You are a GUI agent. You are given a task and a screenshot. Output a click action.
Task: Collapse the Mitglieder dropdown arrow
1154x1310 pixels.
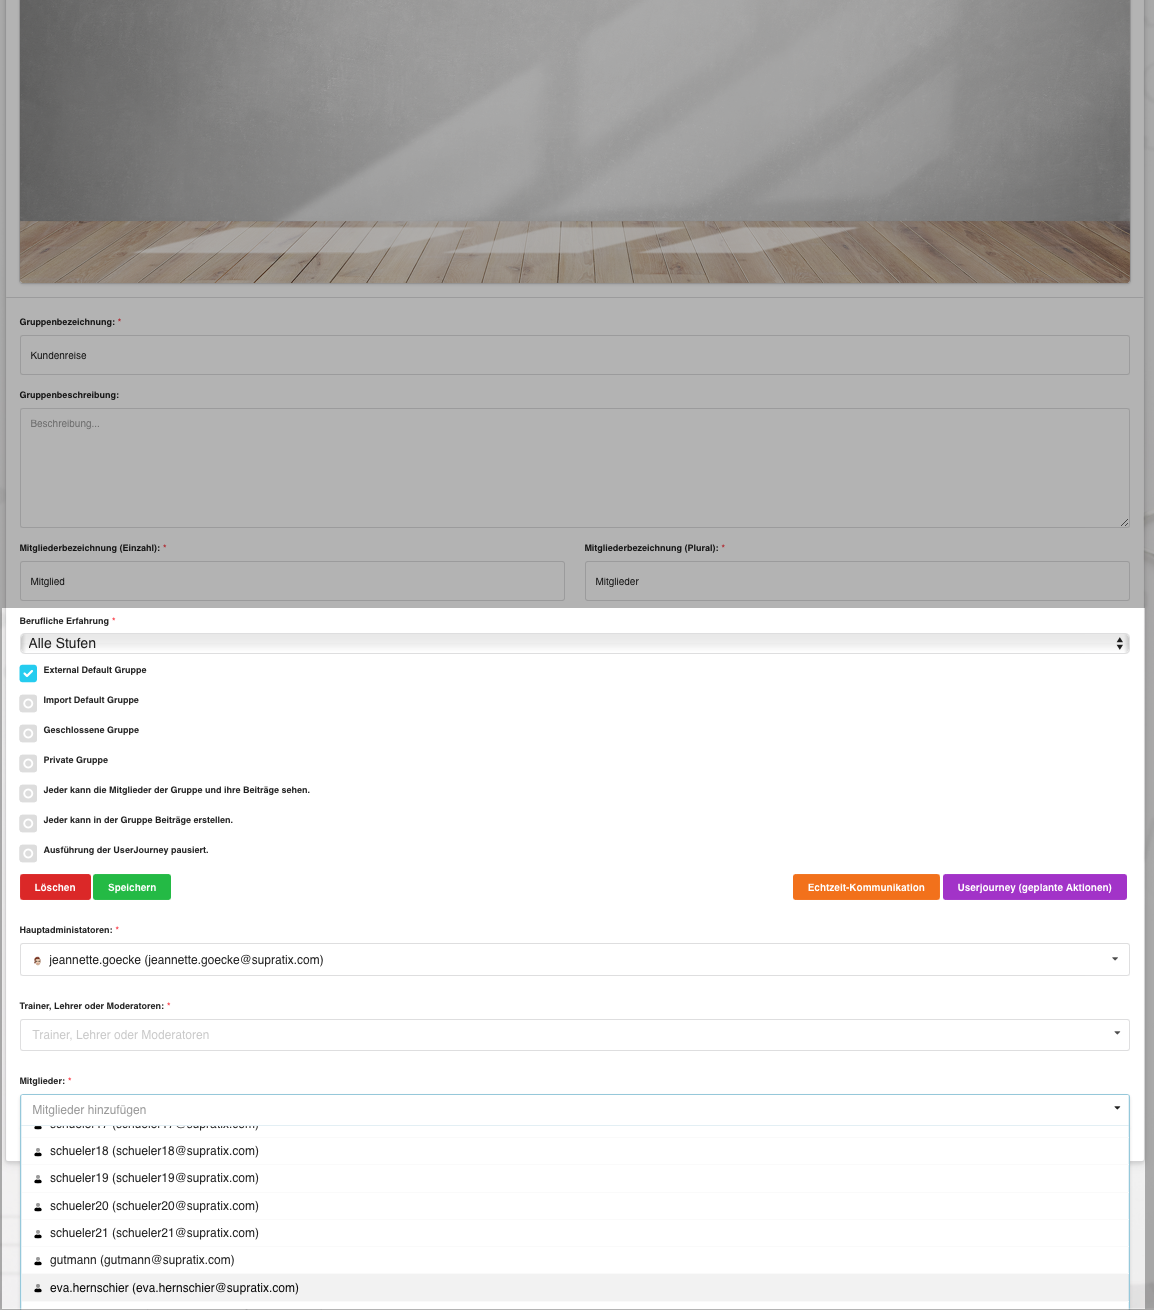1117,1108
